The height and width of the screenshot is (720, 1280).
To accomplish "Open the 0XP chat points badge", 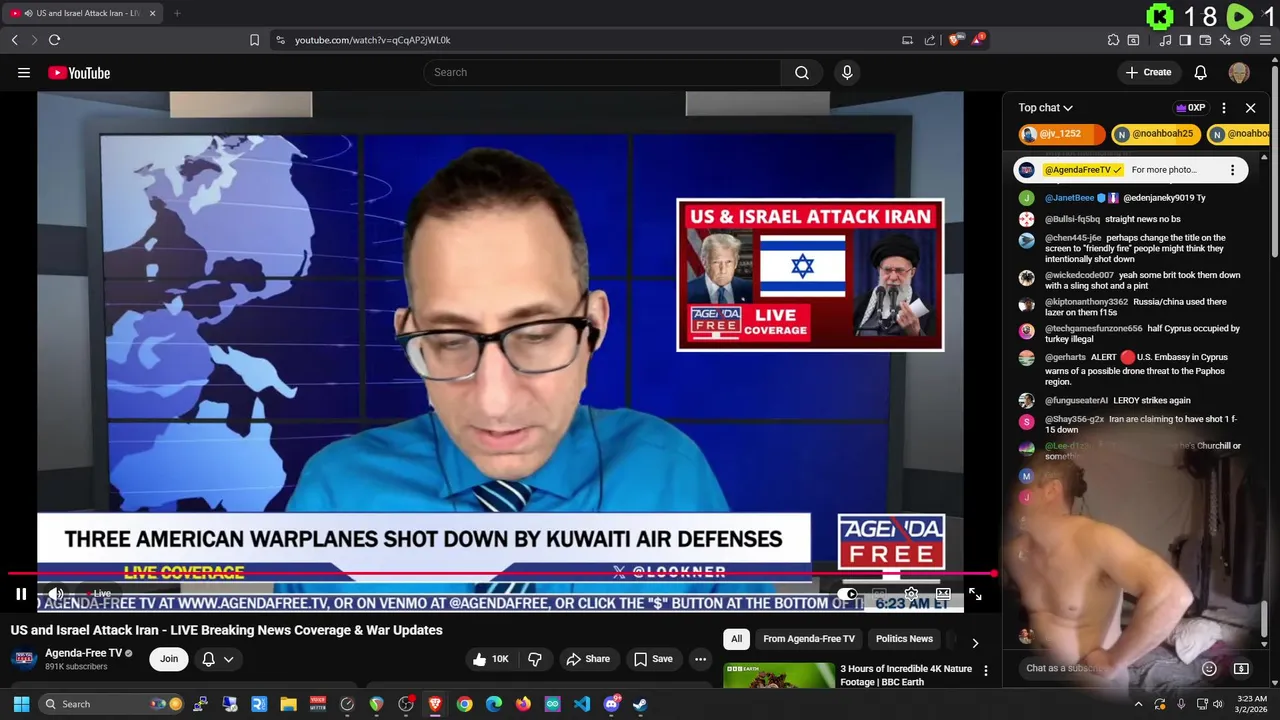I will (x=1190, y=108).
